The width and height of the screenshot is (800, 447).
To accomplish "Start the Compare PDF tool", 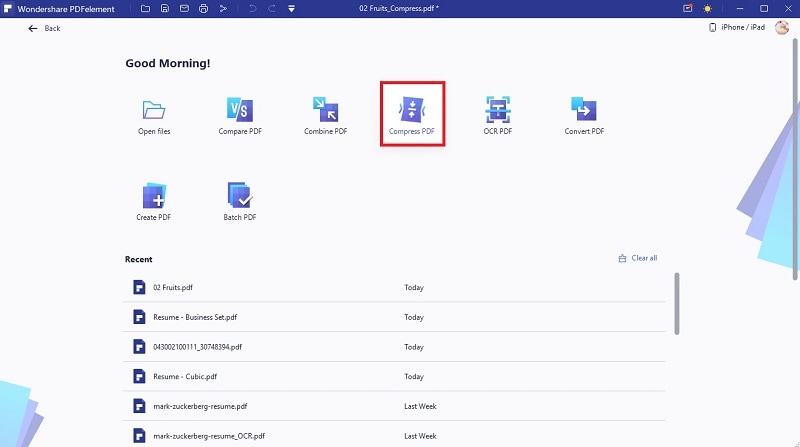I will pos(240,116).
